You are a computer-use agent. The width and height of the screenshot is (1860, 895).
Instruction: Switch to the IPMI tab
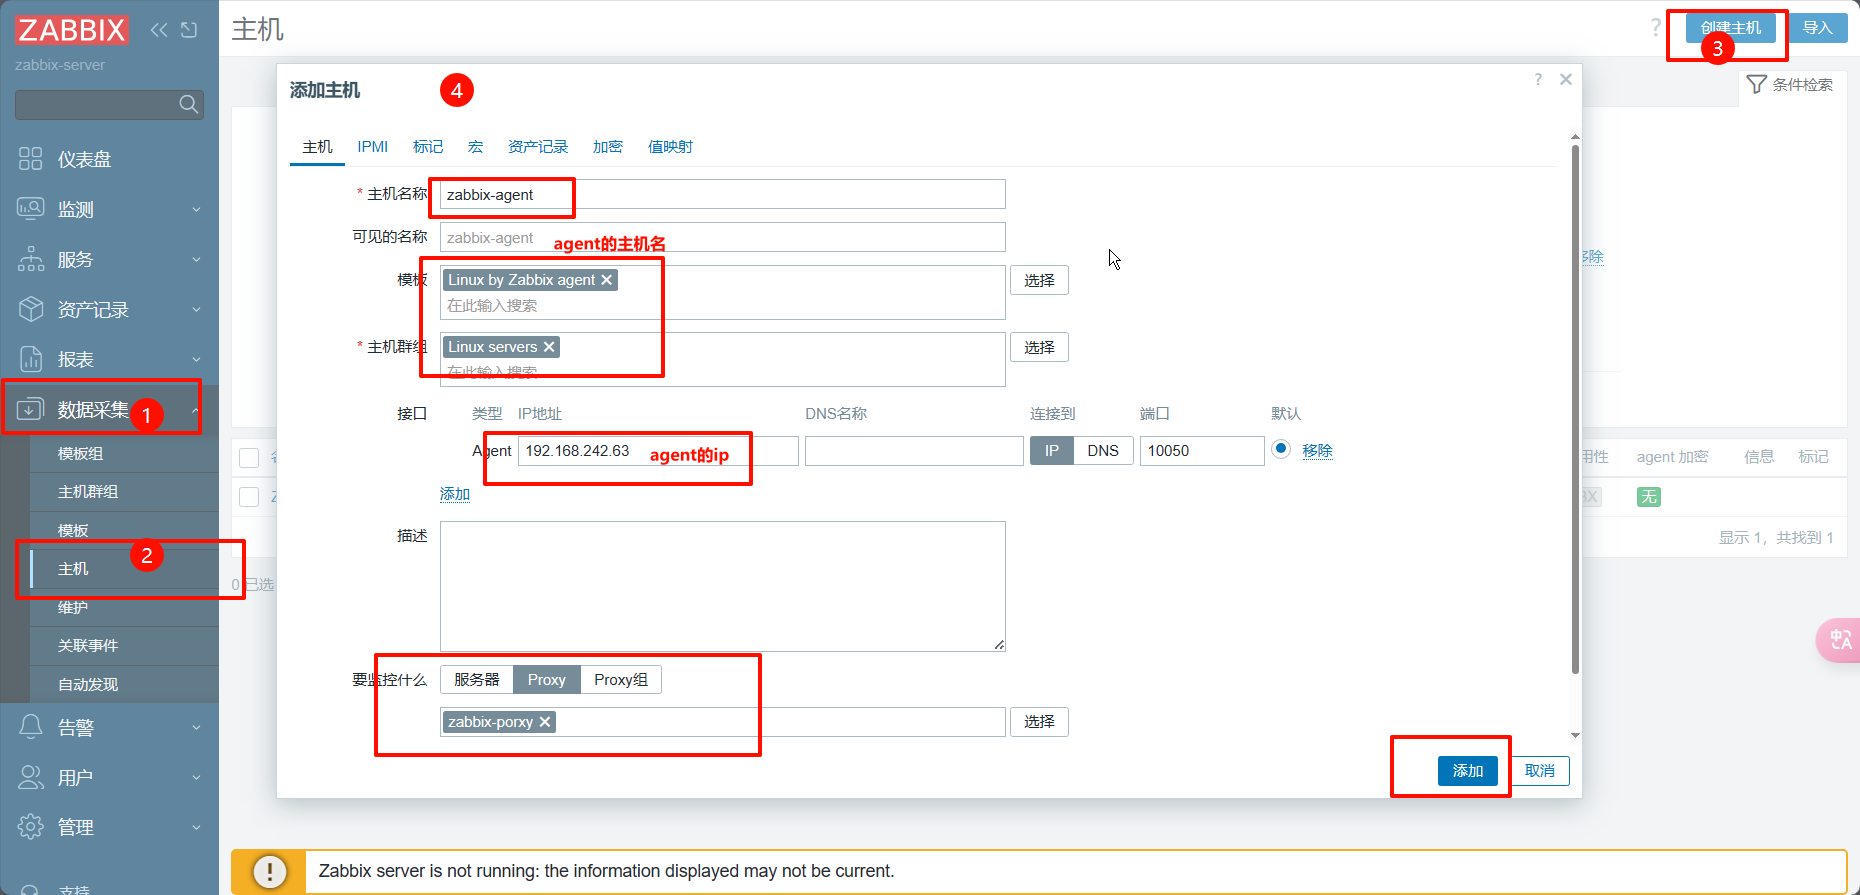coord(373,147)
